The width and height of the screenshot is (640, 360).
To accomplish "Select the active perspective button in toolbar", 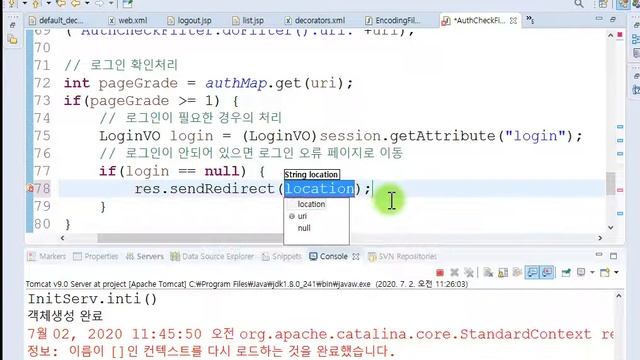I will click(623, 4).
